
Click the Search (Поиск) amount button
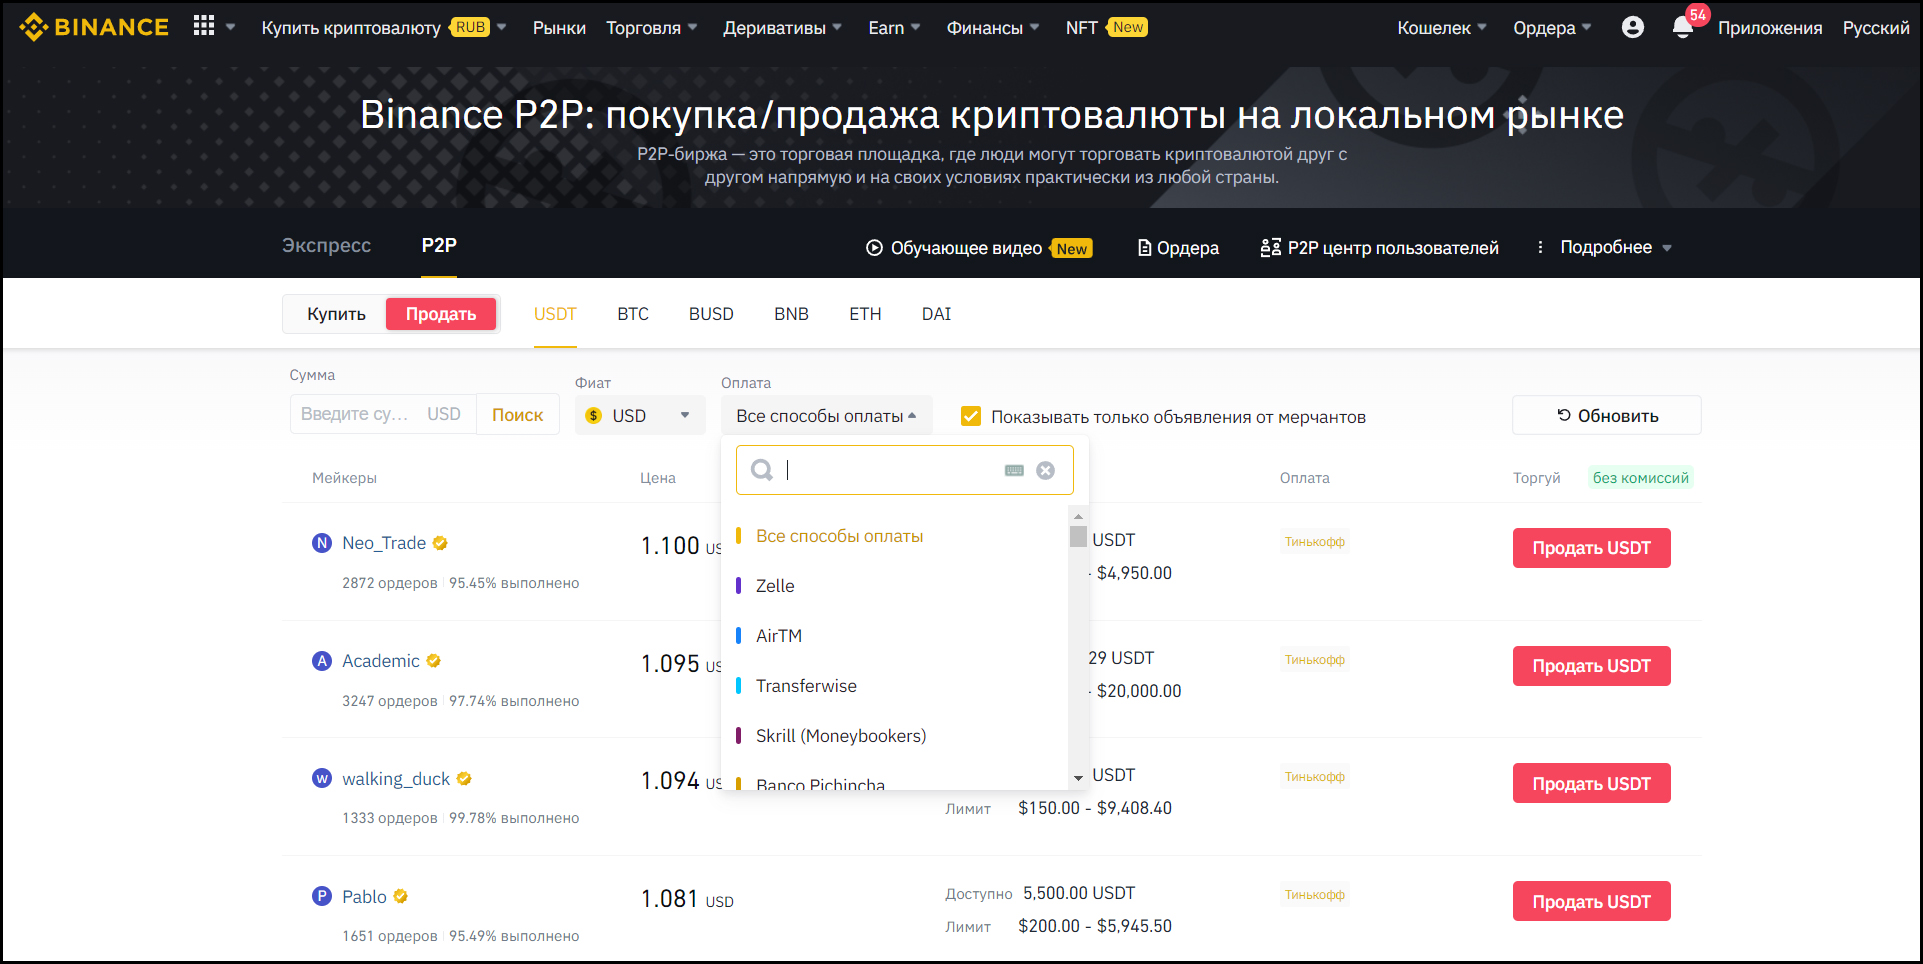(x=518, y=415)
